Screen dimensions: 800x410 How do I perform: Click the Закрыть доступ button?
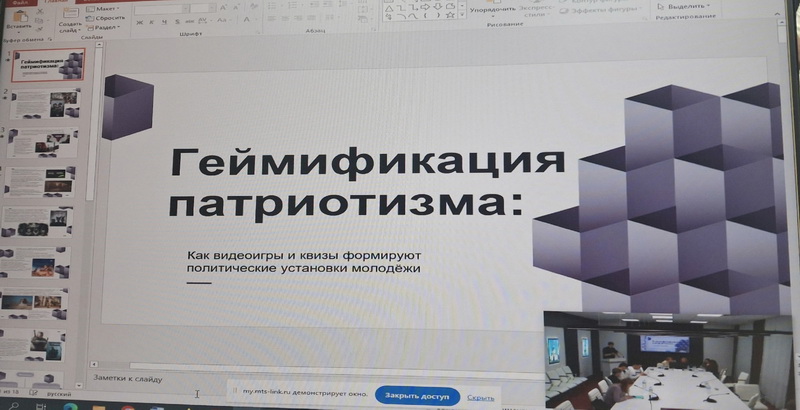tap(418, 396)
